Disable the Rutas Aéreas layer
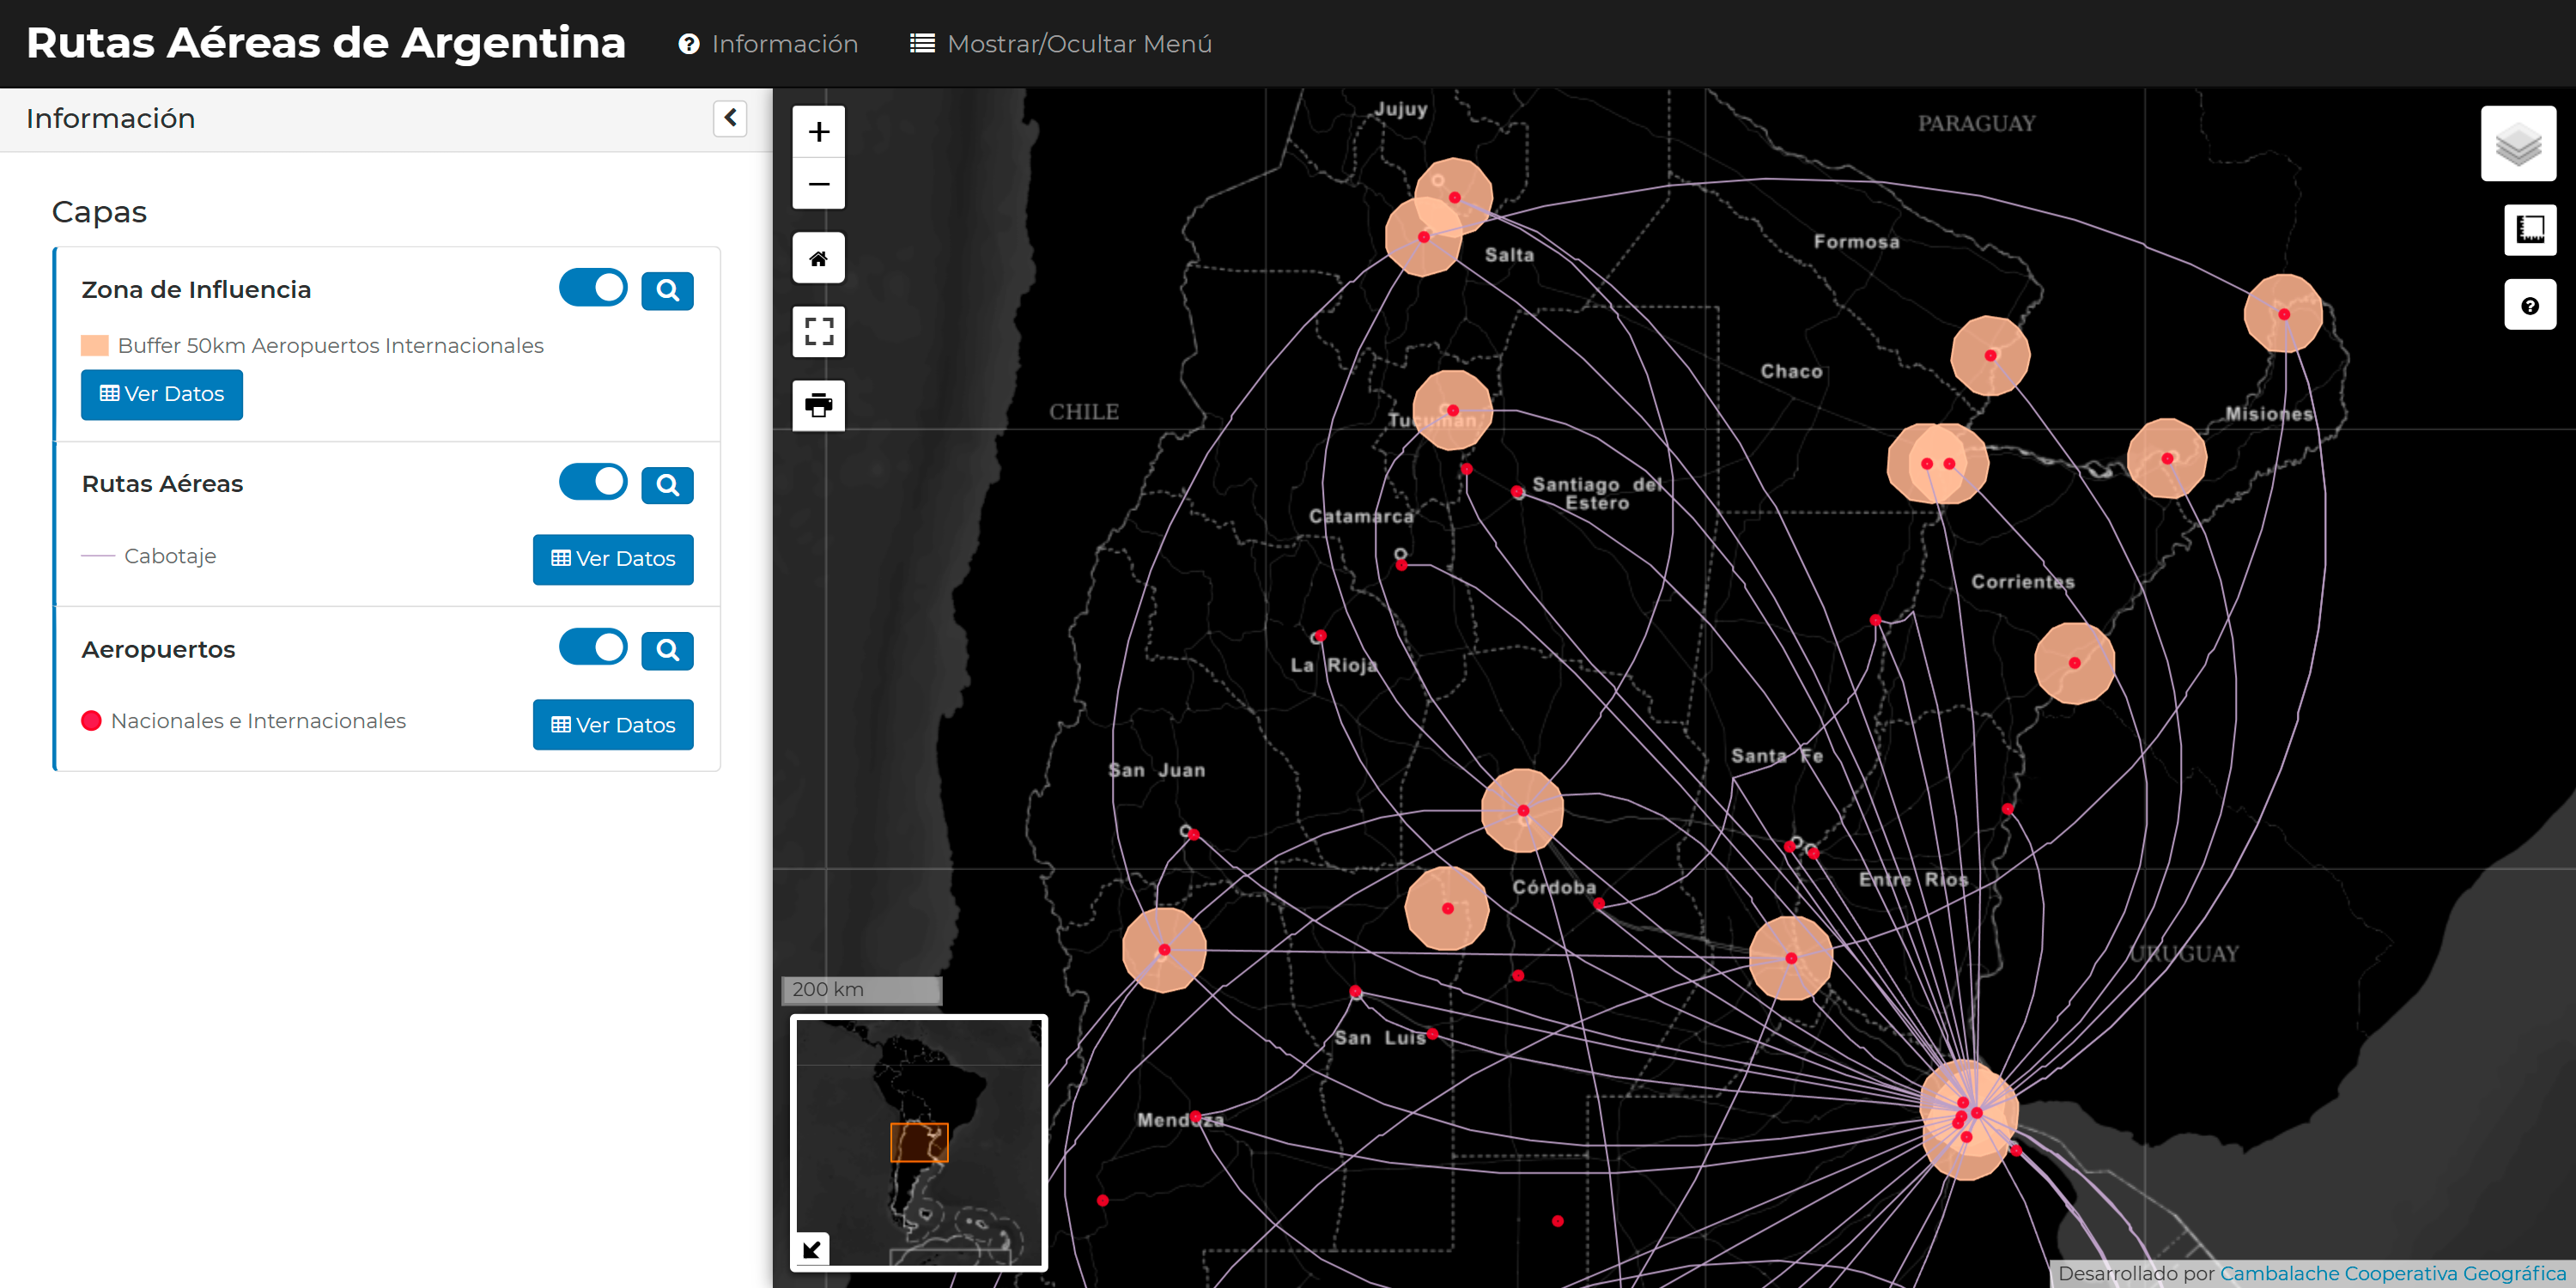This screenshot has width=2576, height=1288. point(593,482)
